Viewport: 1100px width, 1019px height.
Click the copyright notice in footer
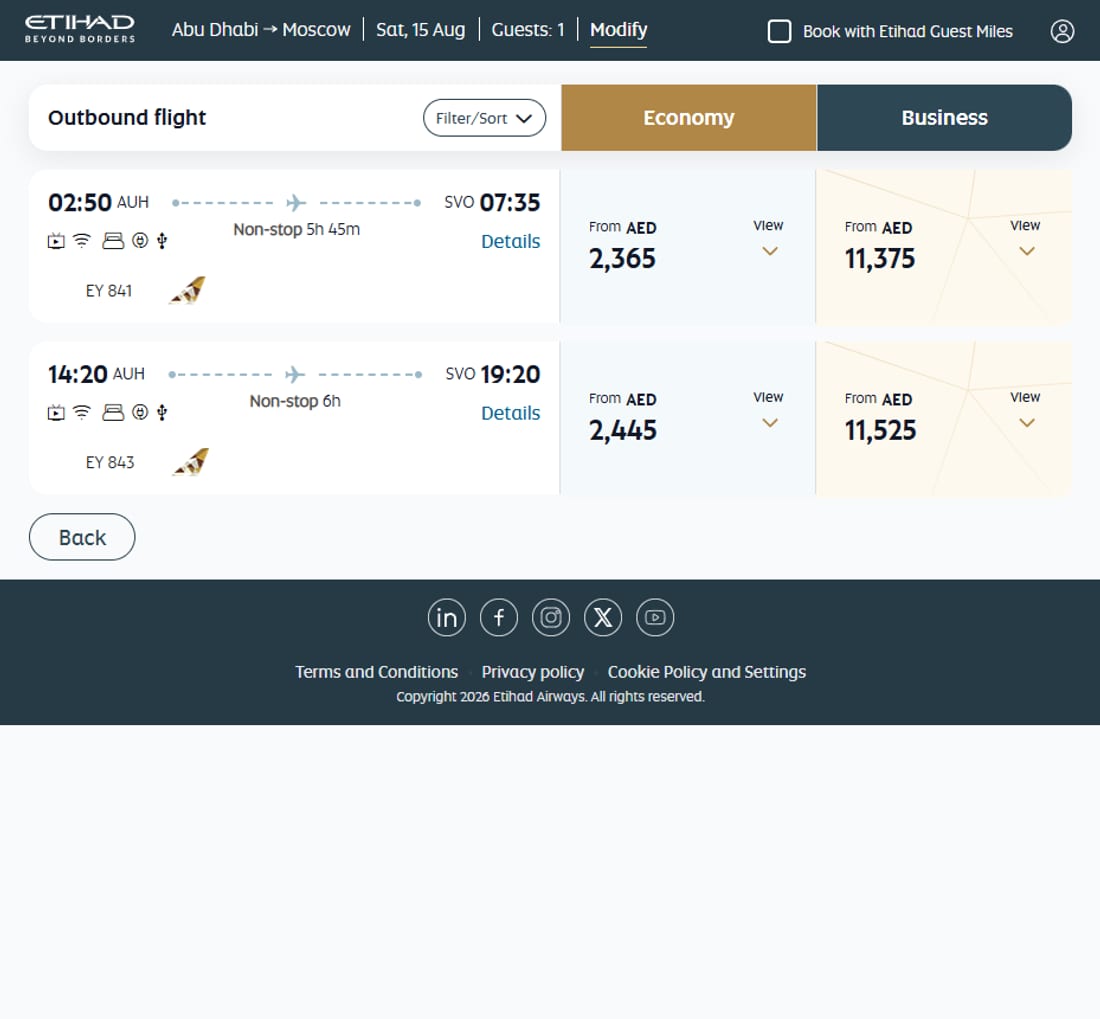tap(550, 696)
